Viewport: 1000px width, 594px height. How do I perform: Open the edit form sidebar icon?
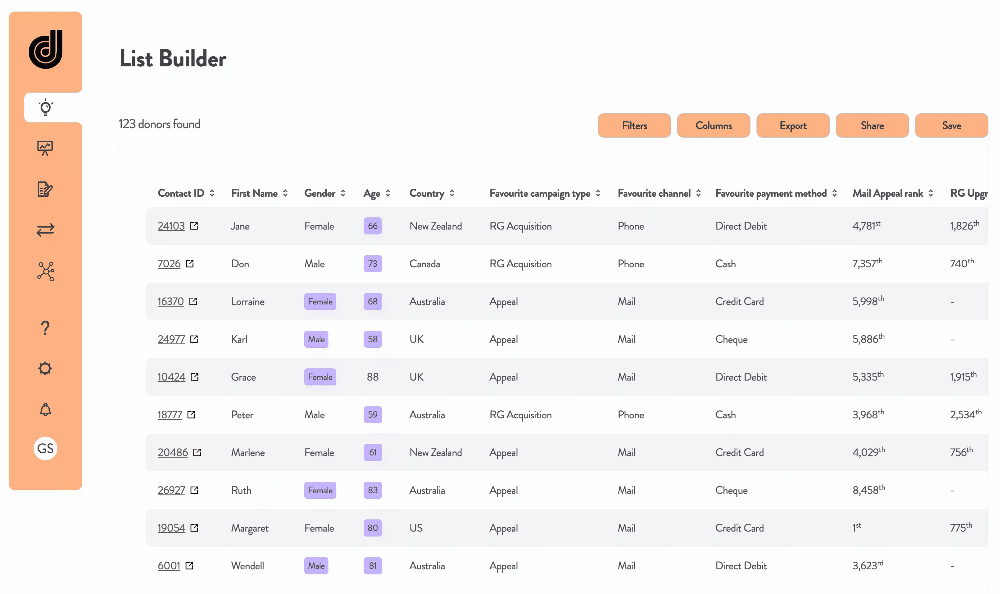click(45, 189)
